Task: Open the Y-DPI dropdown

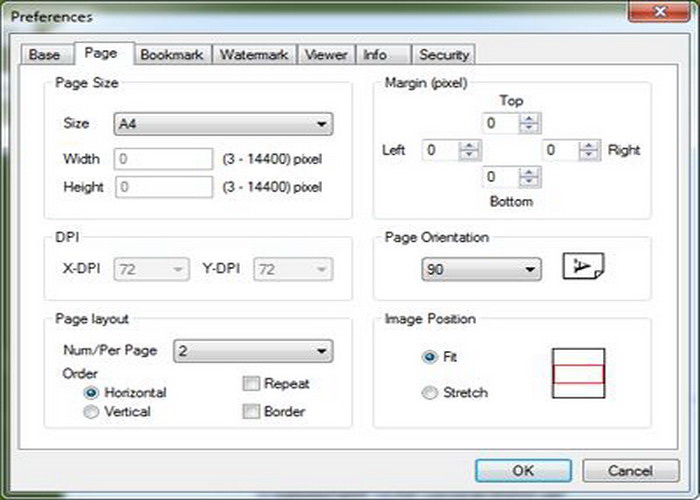Action: click(x=293, y=269)
